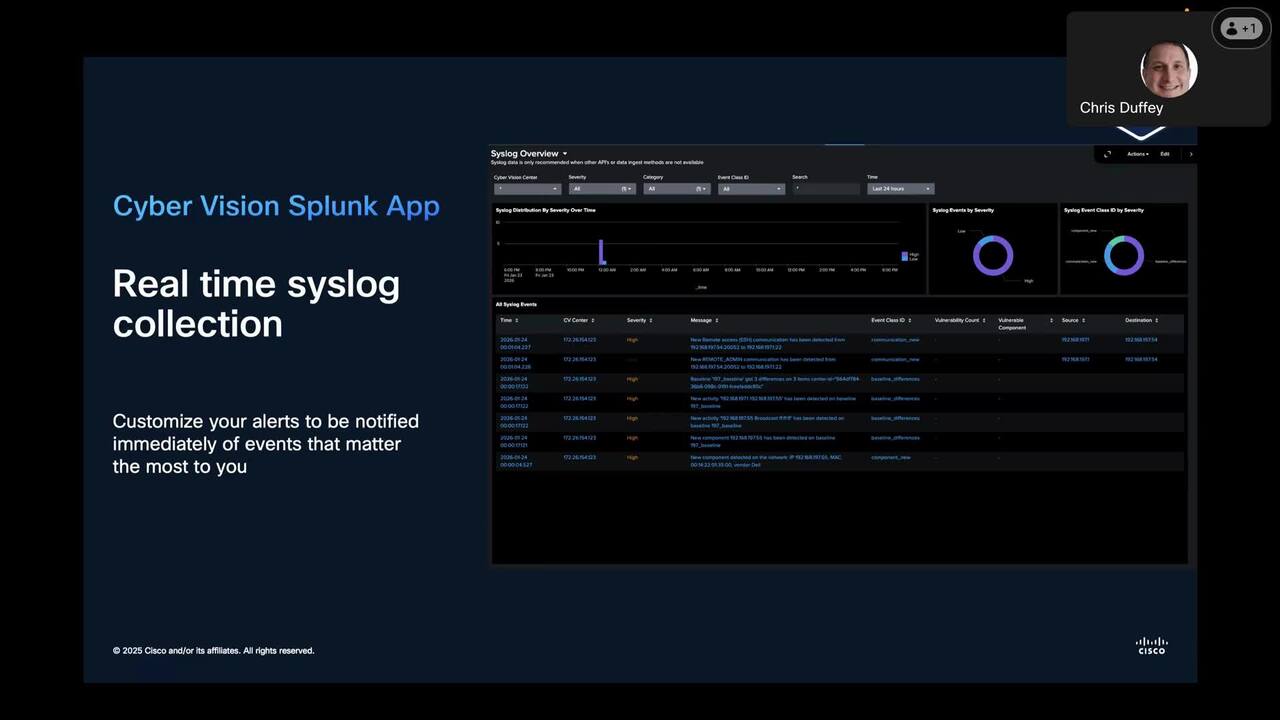Click the fullscreen icon beside Actions
The image size is (1280, 720).
1107,154
